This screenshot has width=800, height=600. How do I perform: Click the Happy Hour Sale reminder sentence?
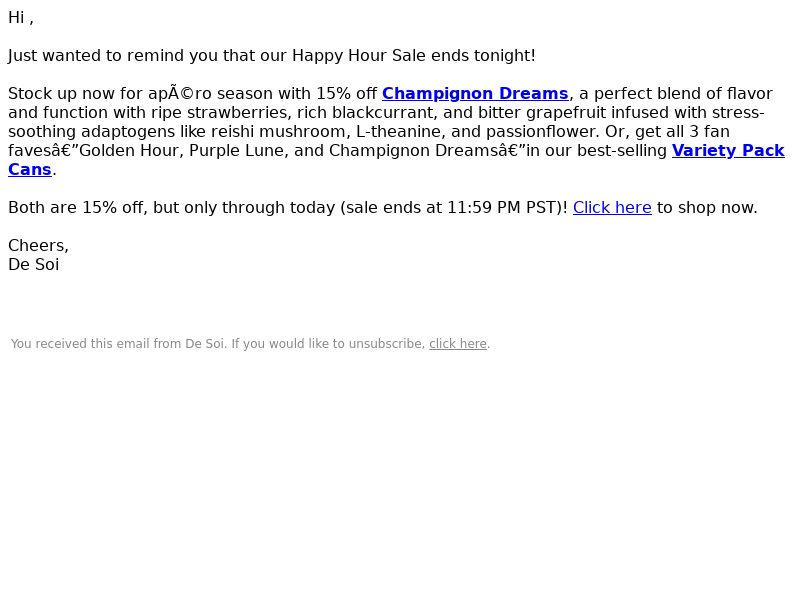click(272, 56)
